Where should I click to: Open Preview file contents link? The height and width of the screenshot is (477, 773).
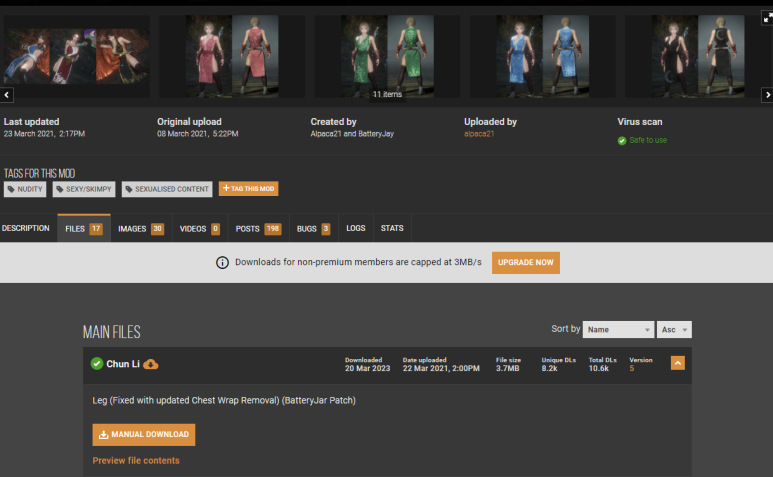[136, 460]
